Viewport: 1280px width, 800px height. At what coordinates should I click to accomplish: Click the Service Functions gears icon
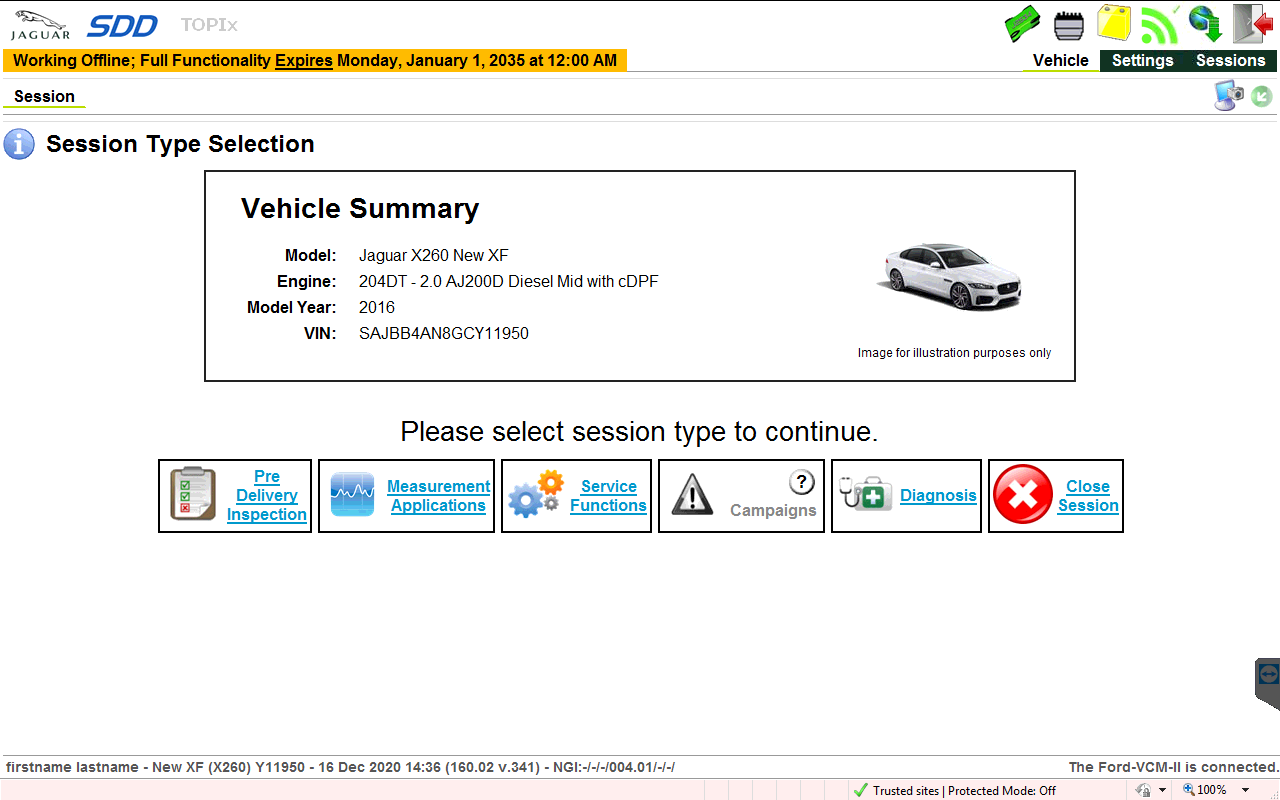pyautogui.click(x=536, y=494)
